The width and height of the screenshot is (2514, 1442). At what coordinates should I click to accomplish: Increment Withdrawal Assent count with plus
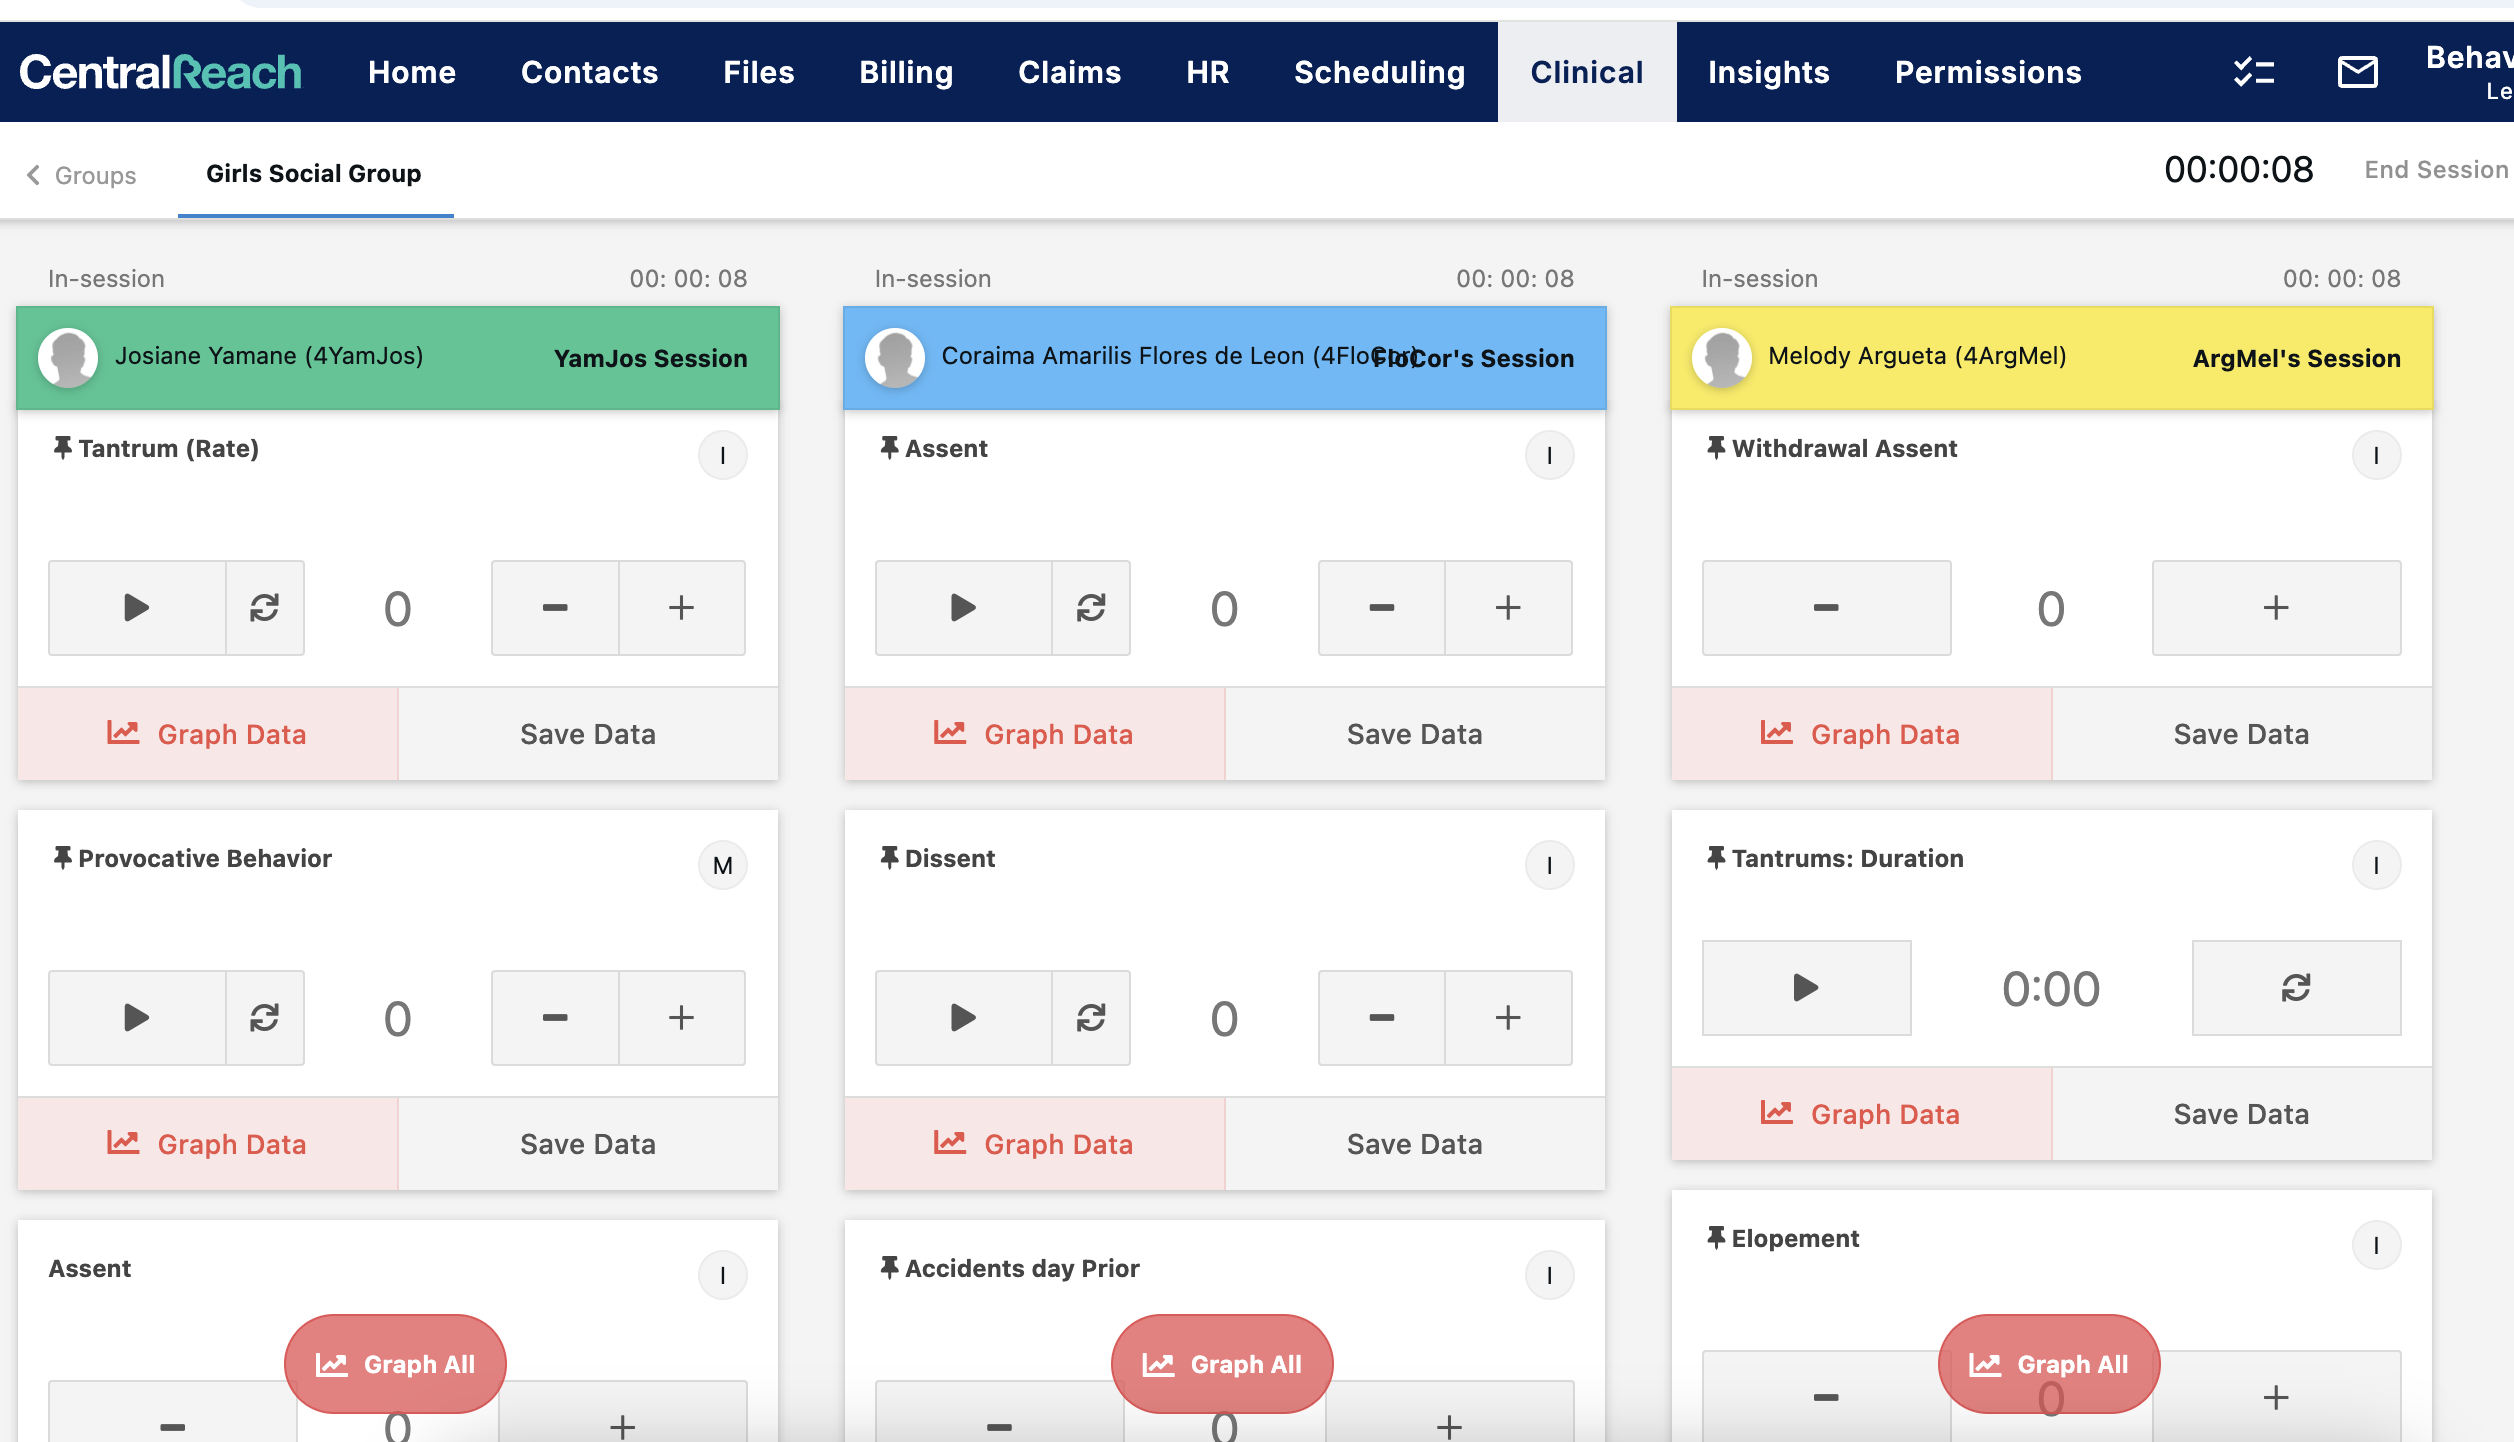2276,608
